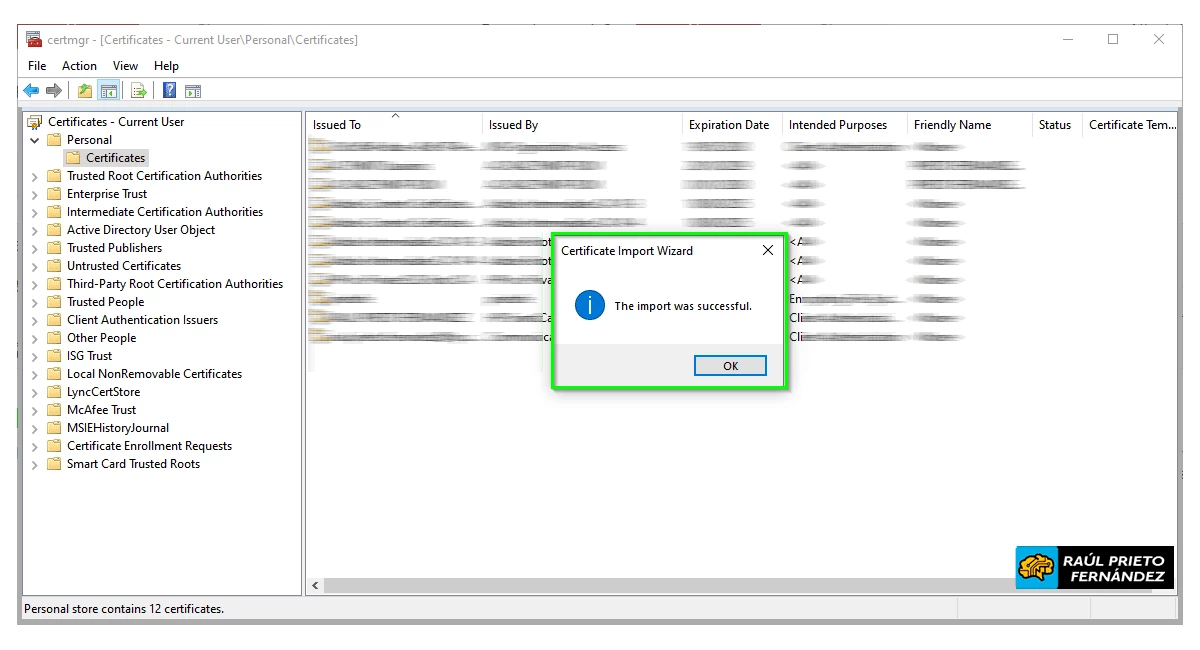1200x650 pixels.
Task: Collapse the Personal folder node
Action: click(x=35, y=140)
